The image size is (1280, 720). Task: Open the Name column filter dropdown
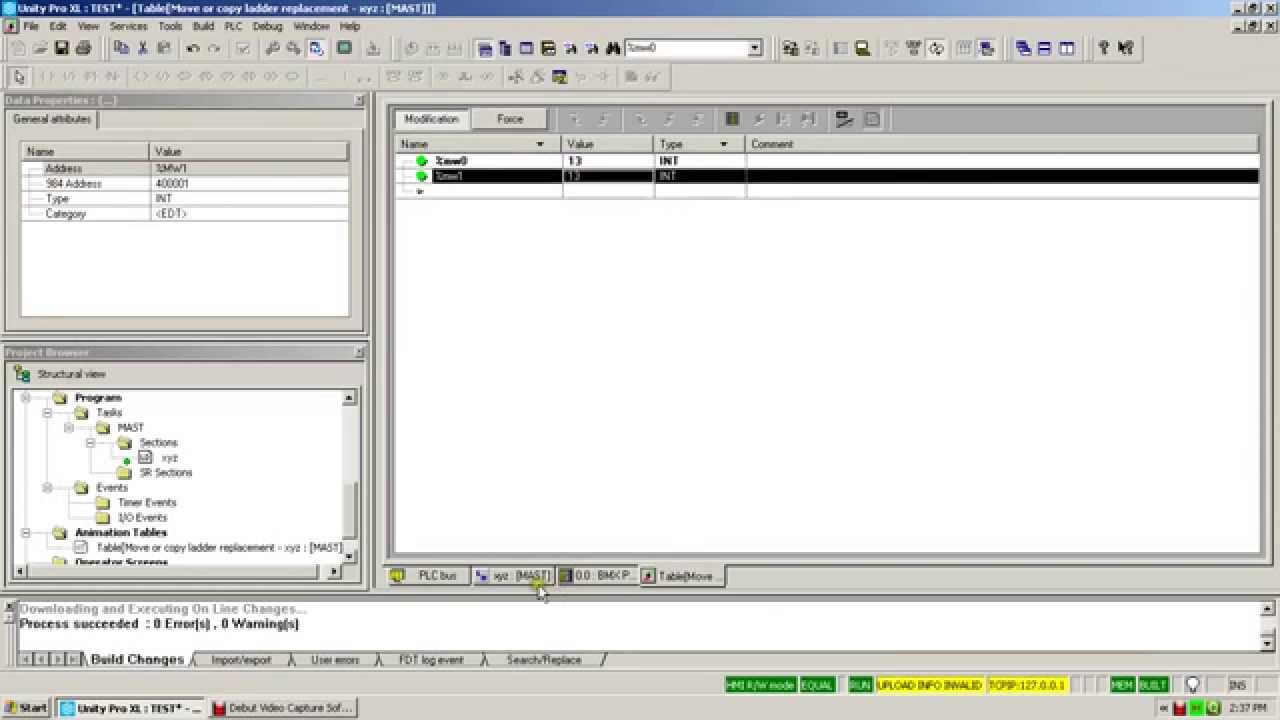[x=540, y=144]
